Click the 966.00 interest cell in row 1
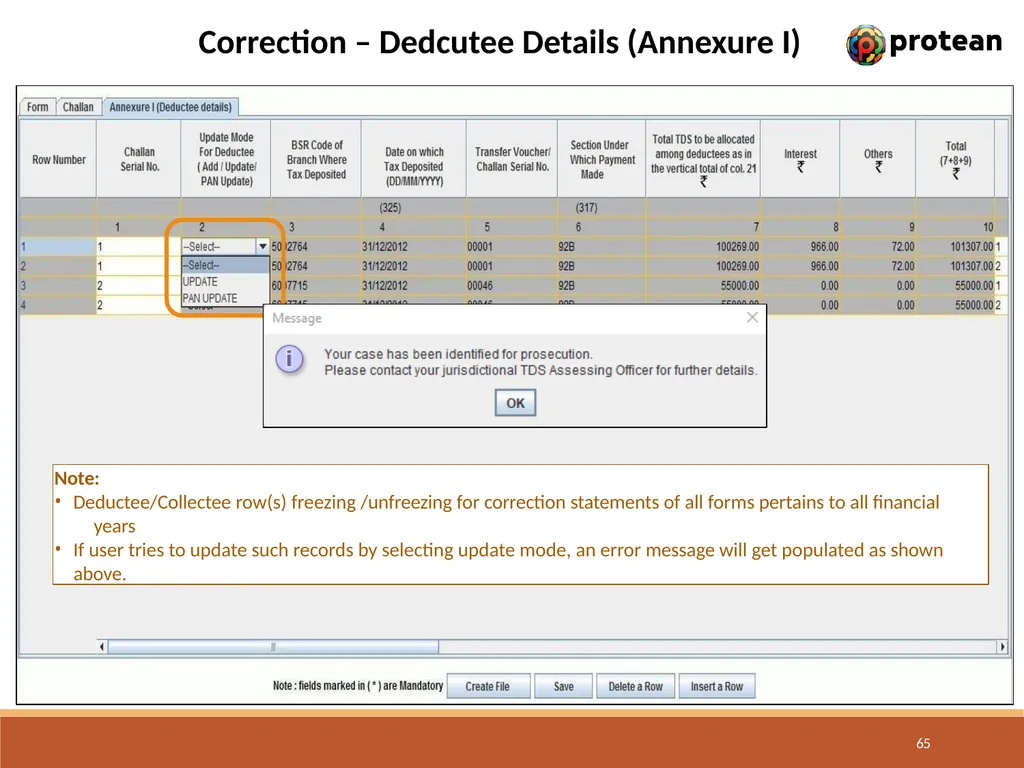The height and width of the screenshot is (768, 1024). 800,246
